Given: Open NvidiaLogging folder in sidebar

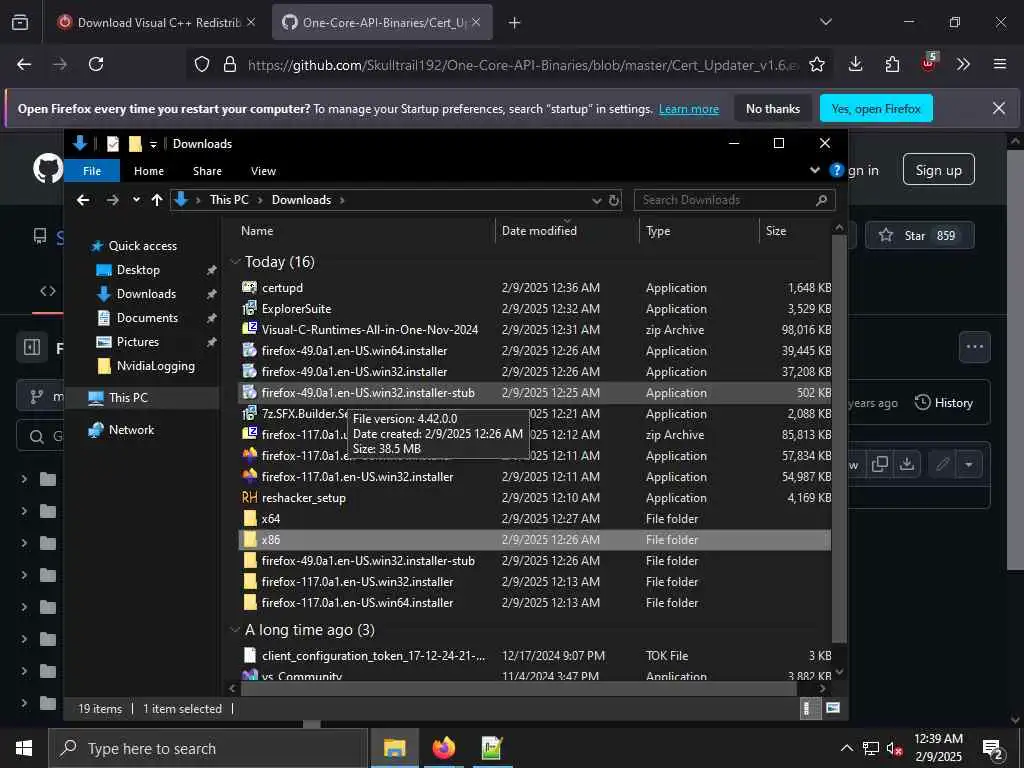Looking at the screenshot, I should 155,366.
